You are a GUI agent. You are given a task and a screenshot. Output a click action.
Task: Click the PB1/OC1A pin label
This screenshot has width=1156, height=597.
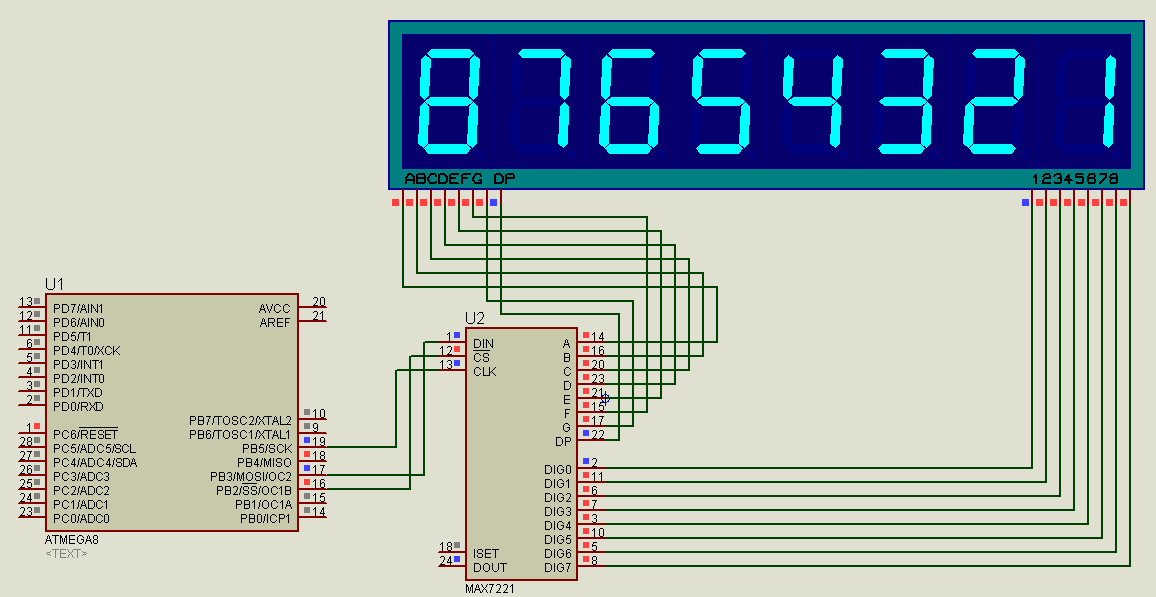coord(263,505)
